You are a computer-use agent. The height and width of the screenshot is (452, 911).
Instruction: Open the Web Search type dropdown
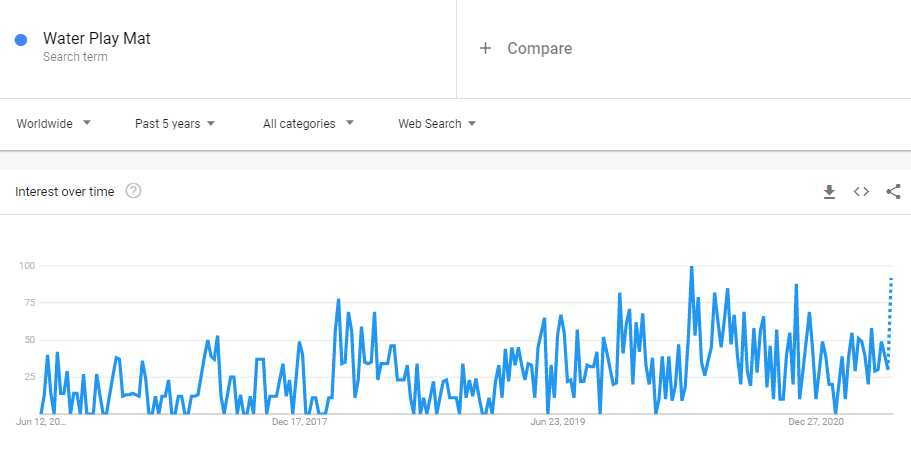tap(437, 124)
